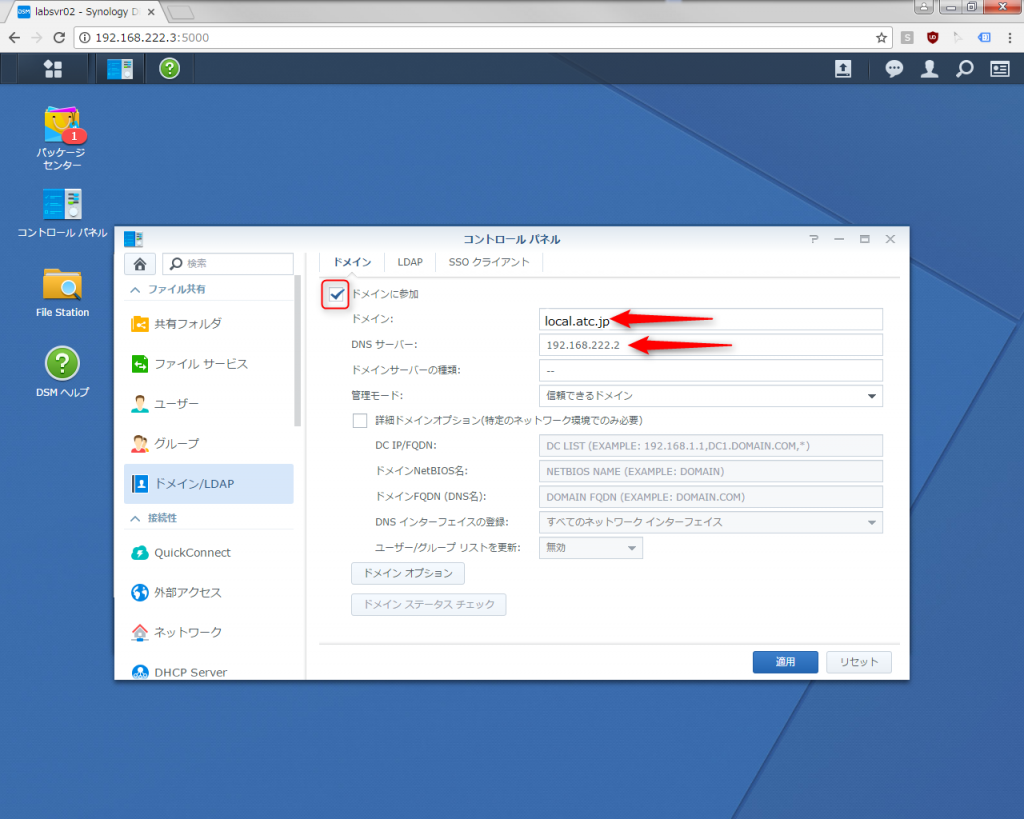Switch to the SSO クライアント tab

[x=489, y=262]
